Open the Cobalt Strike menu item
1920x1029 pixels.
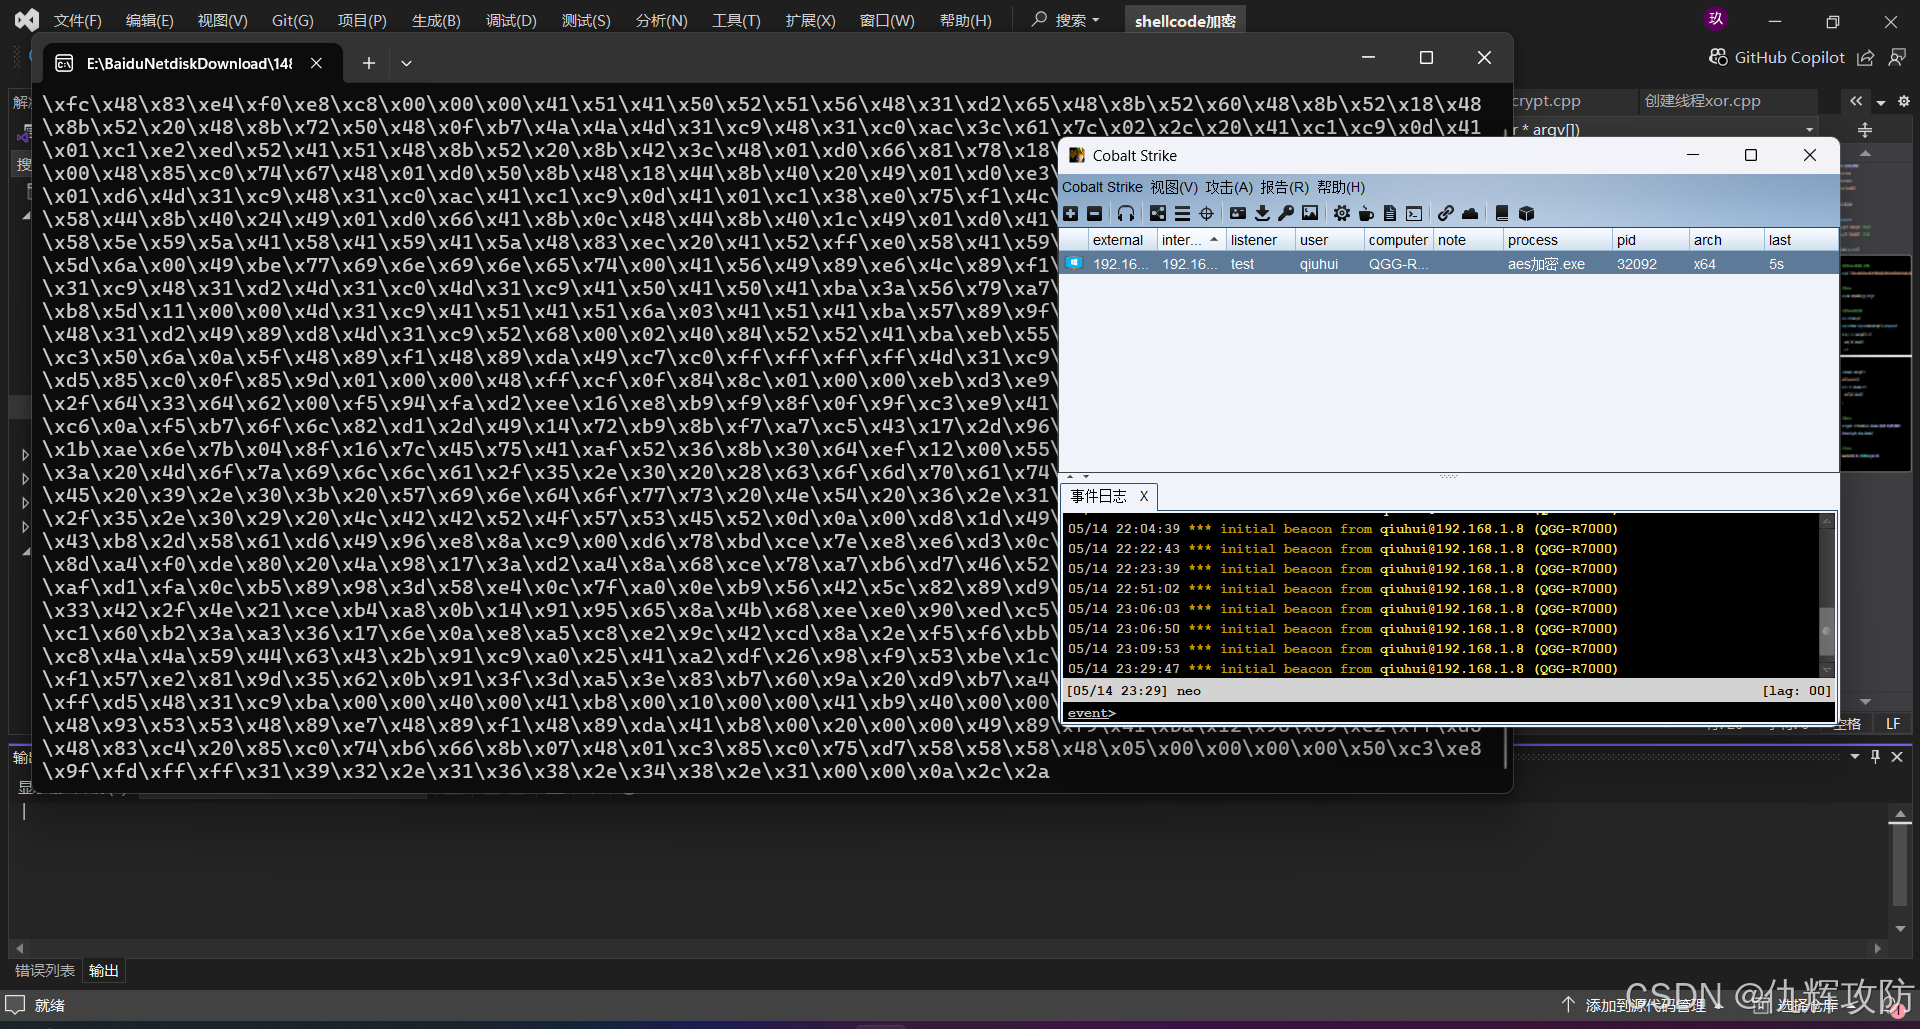click(1102, 187)
